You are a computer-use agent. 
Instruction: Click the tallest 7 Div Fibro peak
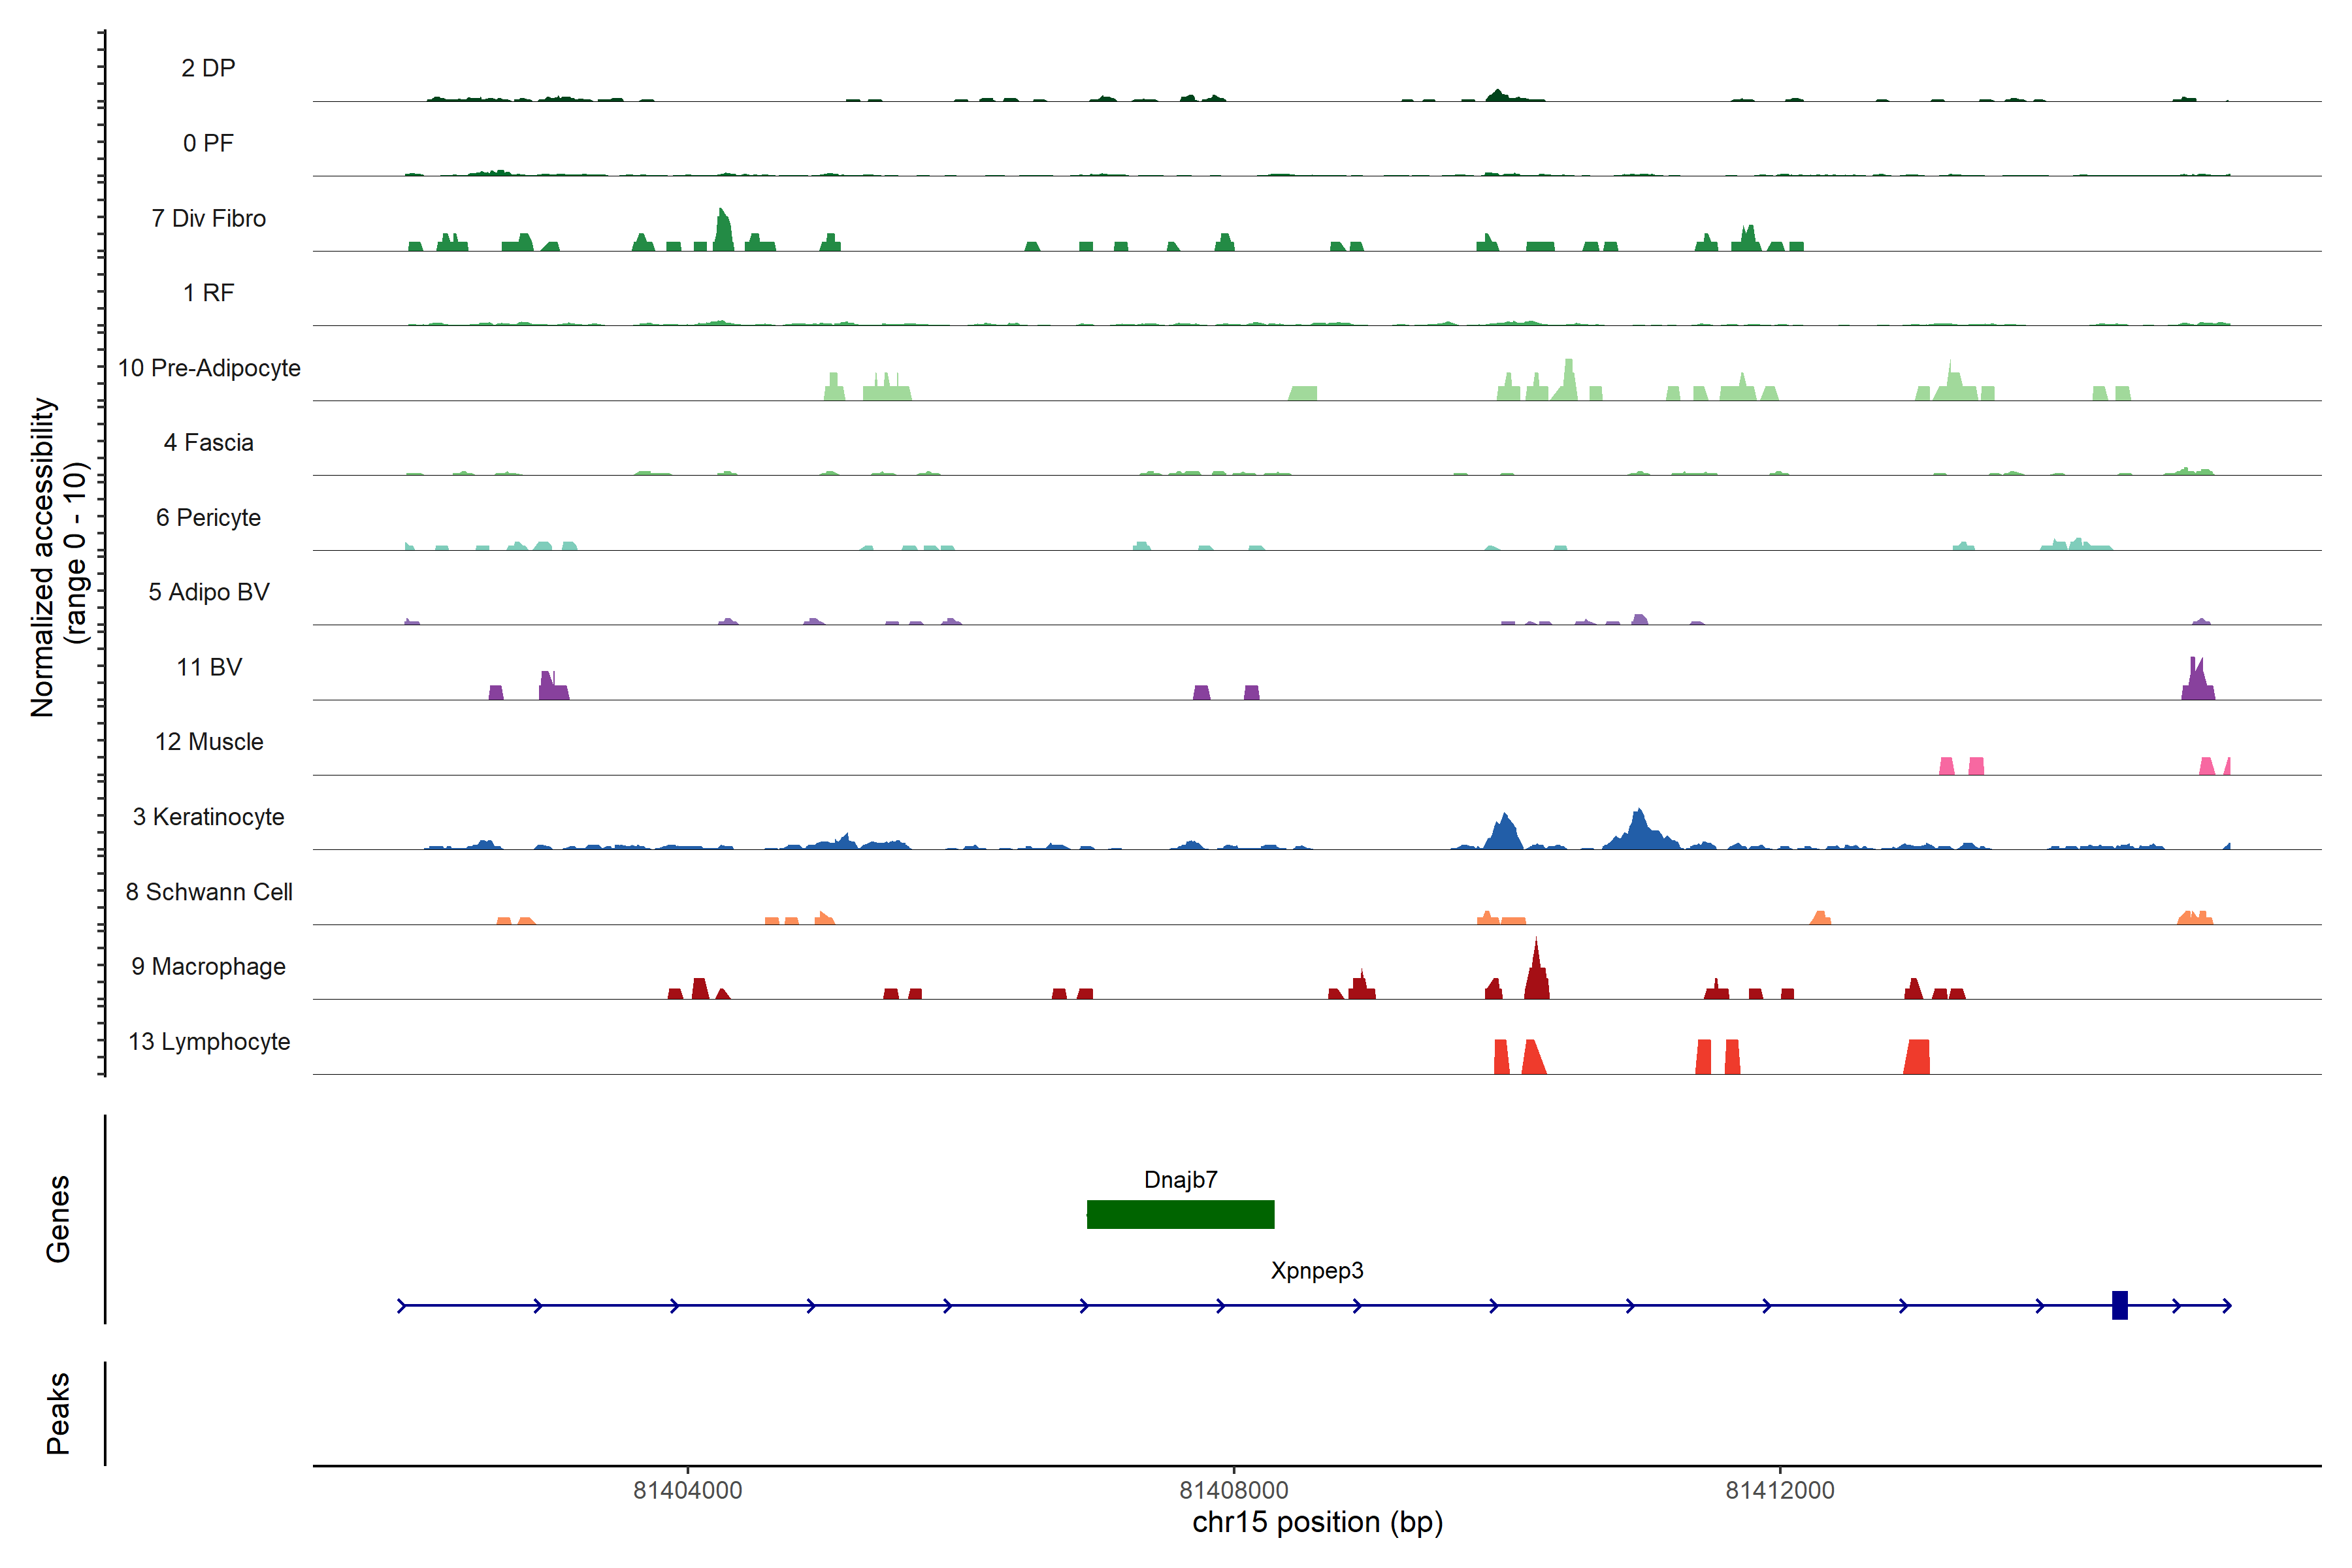coord(723,232)
